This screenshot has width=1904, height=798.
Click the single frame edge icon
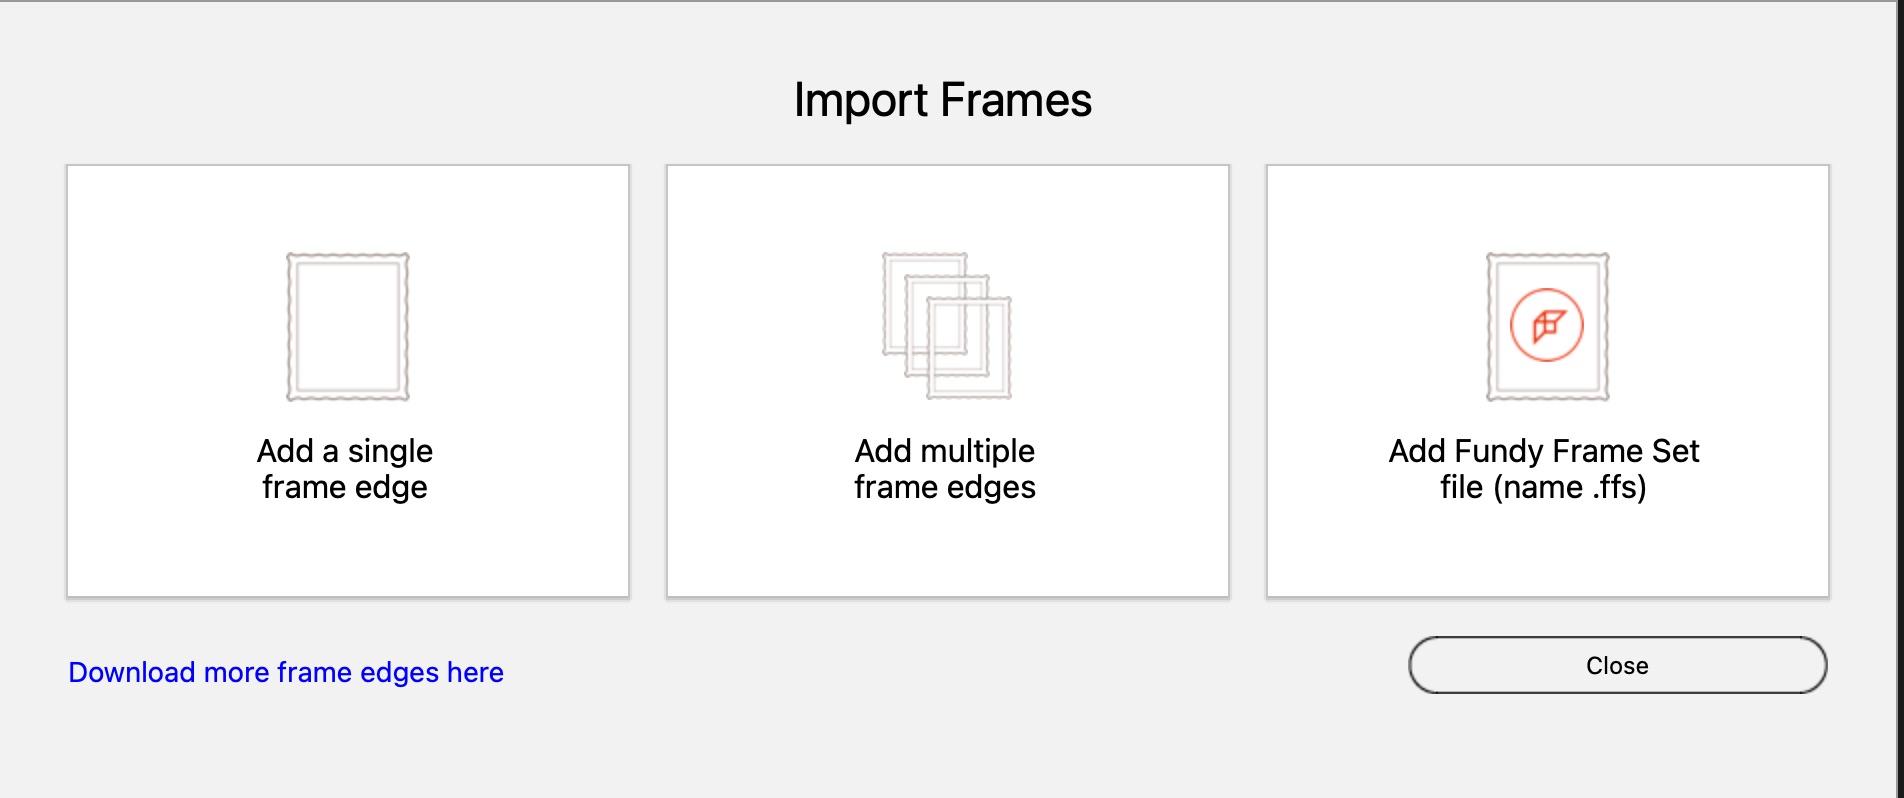click(x=348, y=327)
